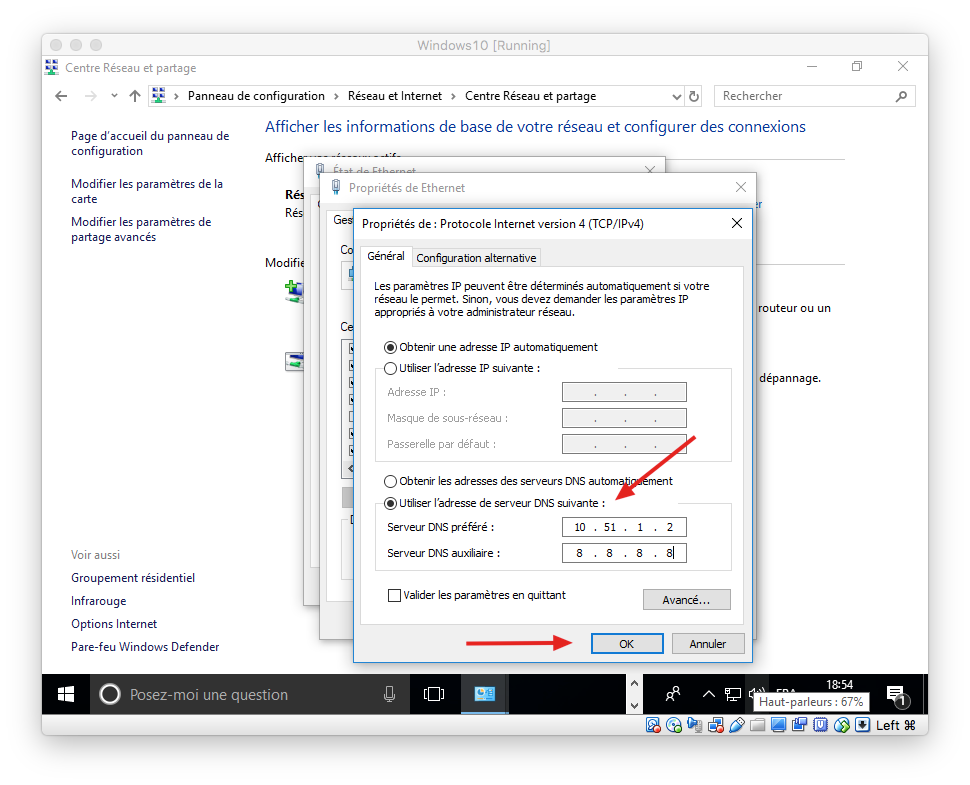
Task: Click the VirtualBox keyboard capture arrow icon
Action: 862,725
